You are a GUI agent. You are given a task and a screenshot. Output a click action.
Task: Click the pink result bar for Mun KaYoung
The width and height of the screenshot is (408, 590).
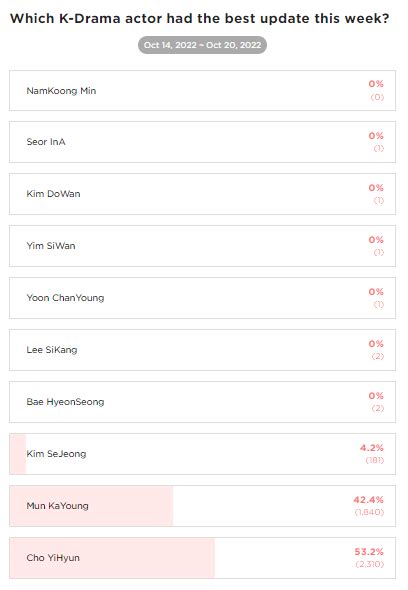pos(91,505)
